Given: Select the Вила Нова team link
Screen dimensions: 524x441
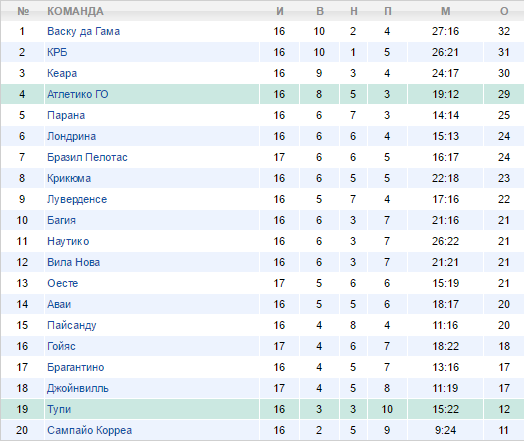Looking at the screenshot, I should tap(74, 262).
